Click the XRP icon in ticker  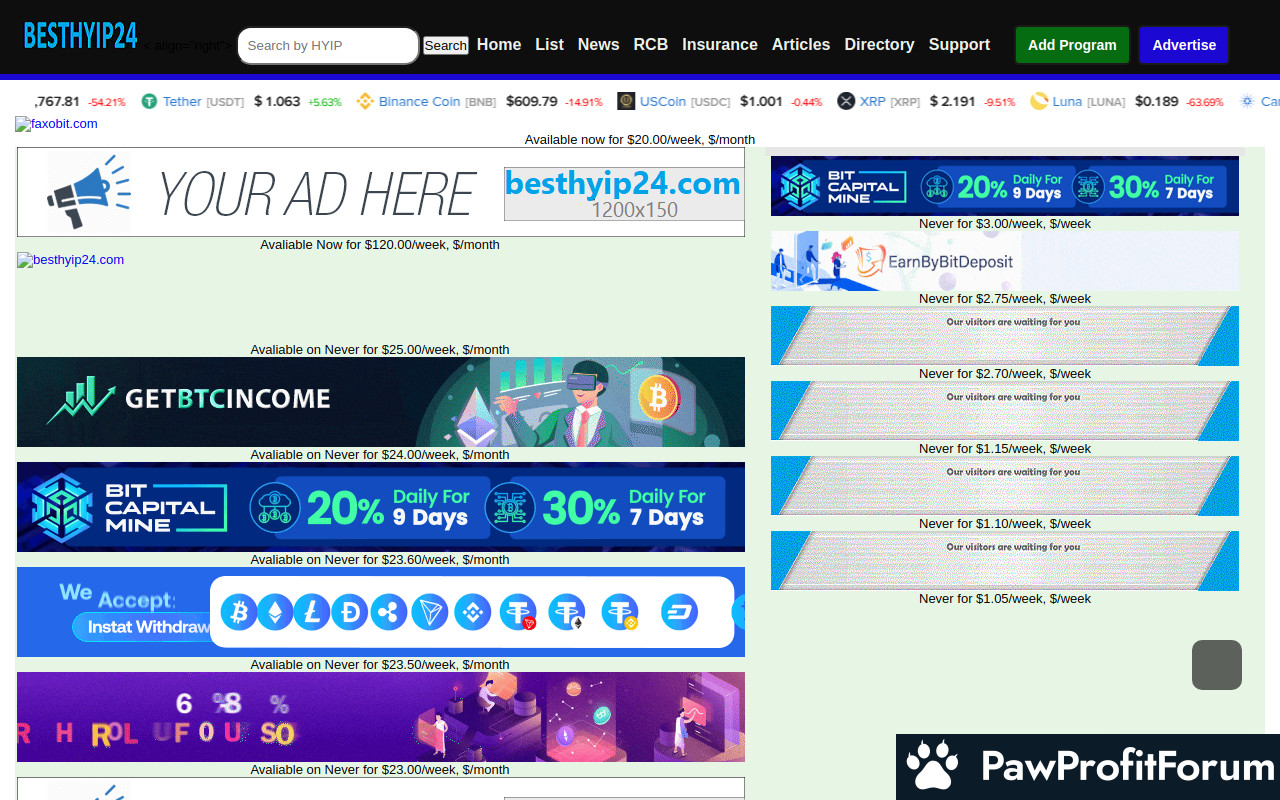846,101
